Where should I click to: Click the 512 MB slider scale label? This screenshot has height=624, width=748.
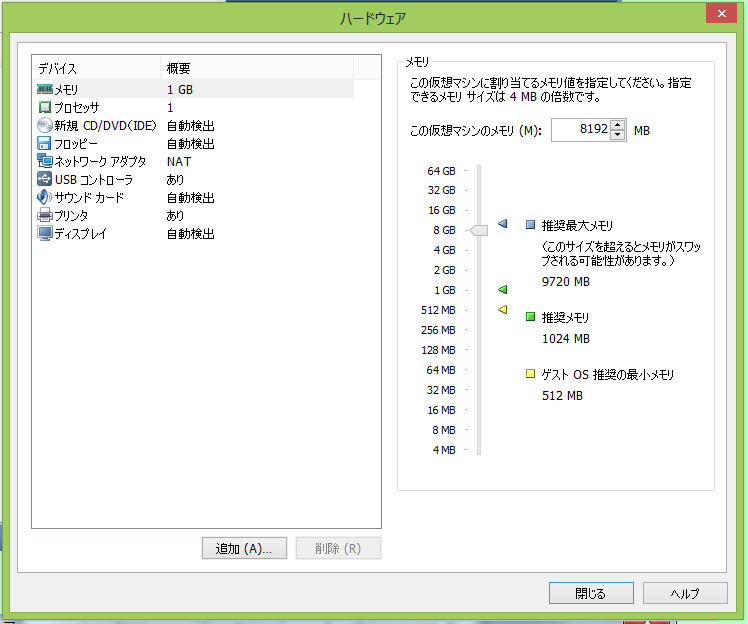click(438, 310)
